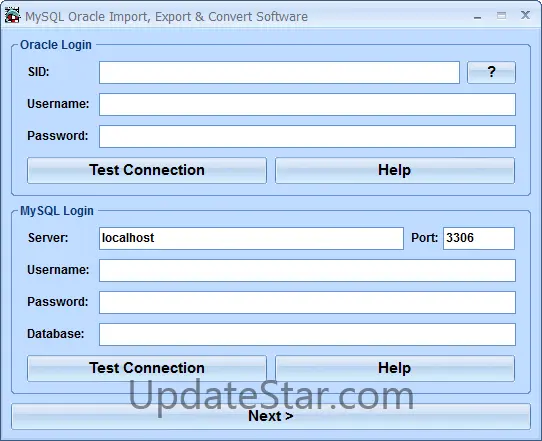The height and width of the screenshot is (441, 542).
Task: Click the Oracle Login group label
Action: (56, 45)
